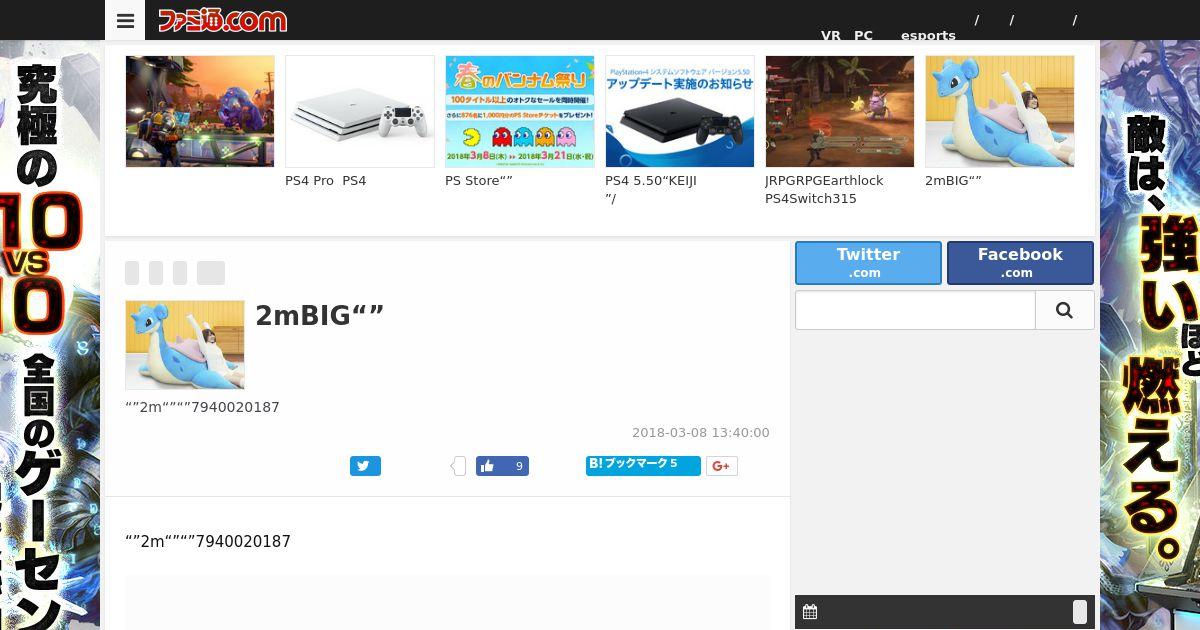Open the VR navigation item

831,35
